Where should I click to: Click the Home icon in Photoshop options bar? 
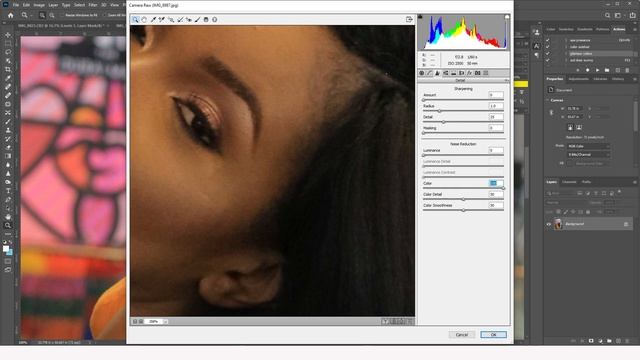11,16
